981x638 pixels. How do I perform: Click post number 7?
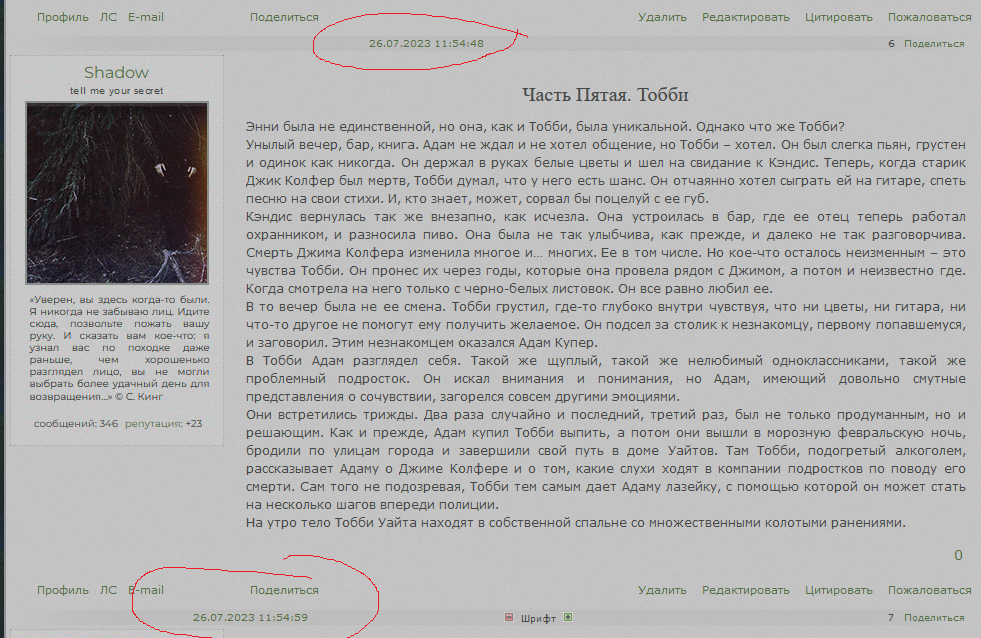[x=891, y=618]
